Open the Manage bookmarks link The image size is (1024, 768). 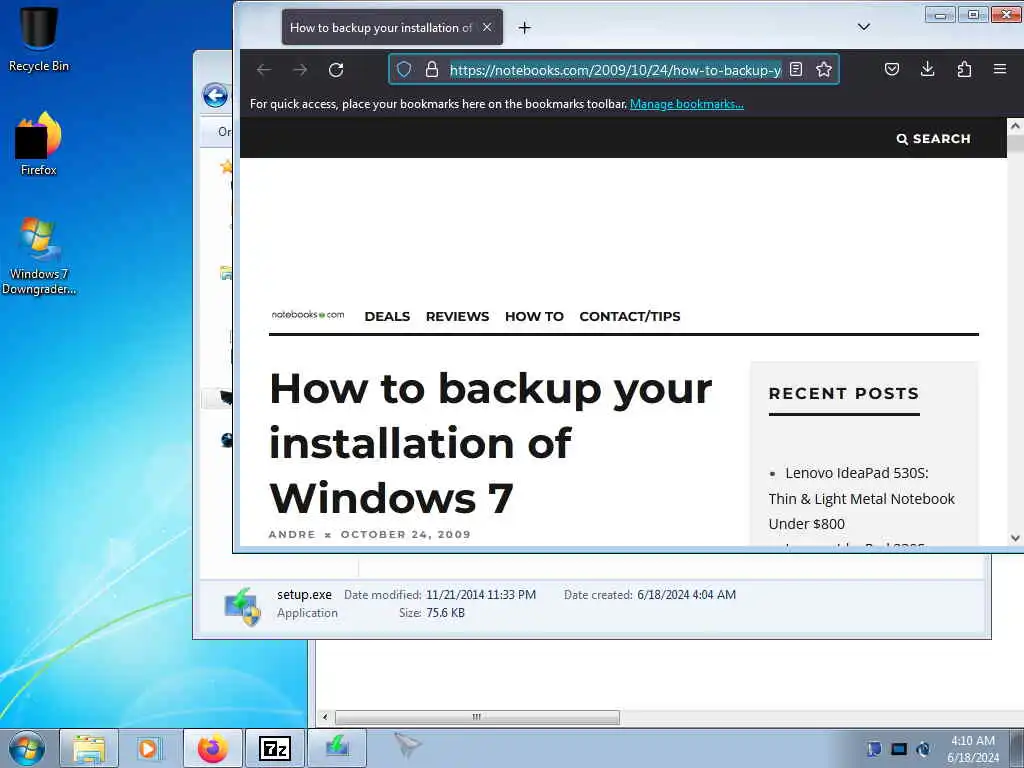pyautogui.click(x=686, y=104)
